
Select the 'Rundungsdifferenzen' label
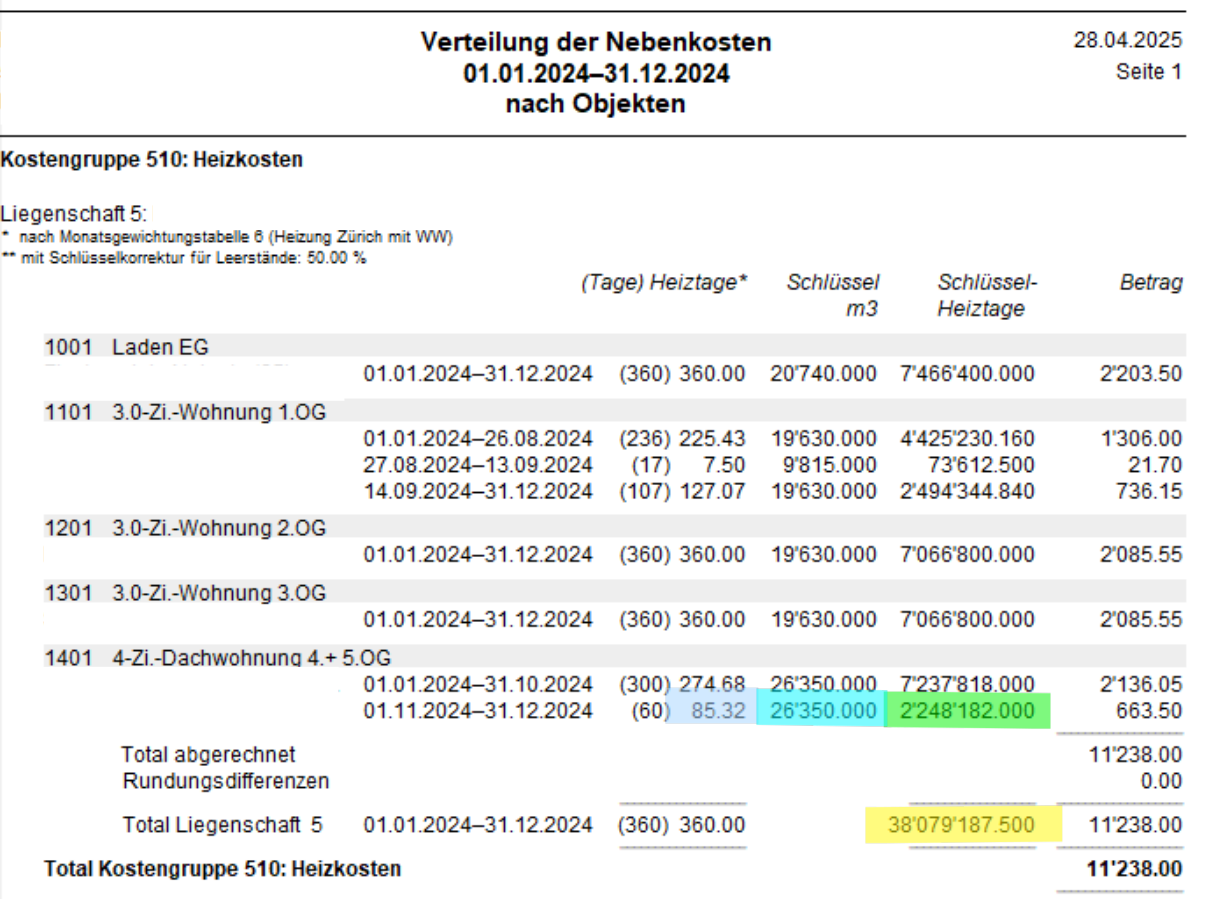click(226, 780)
